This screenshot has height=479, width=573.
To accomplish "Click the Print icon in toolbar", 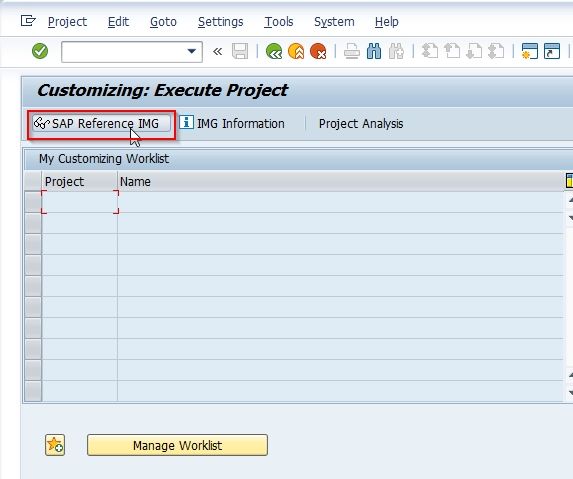I will pos(352,51).
